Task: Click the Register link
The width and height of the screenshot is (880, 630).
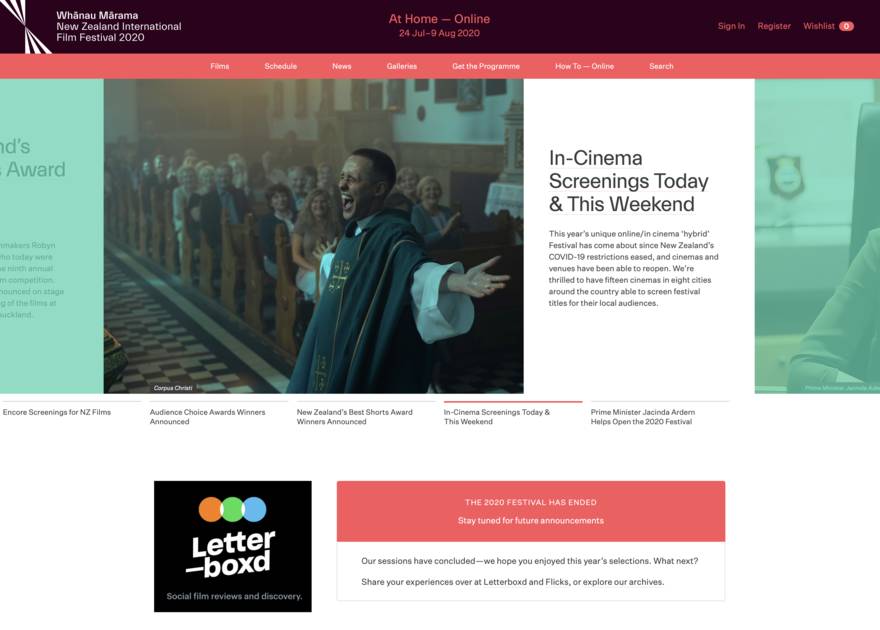Action: (774, 26)
